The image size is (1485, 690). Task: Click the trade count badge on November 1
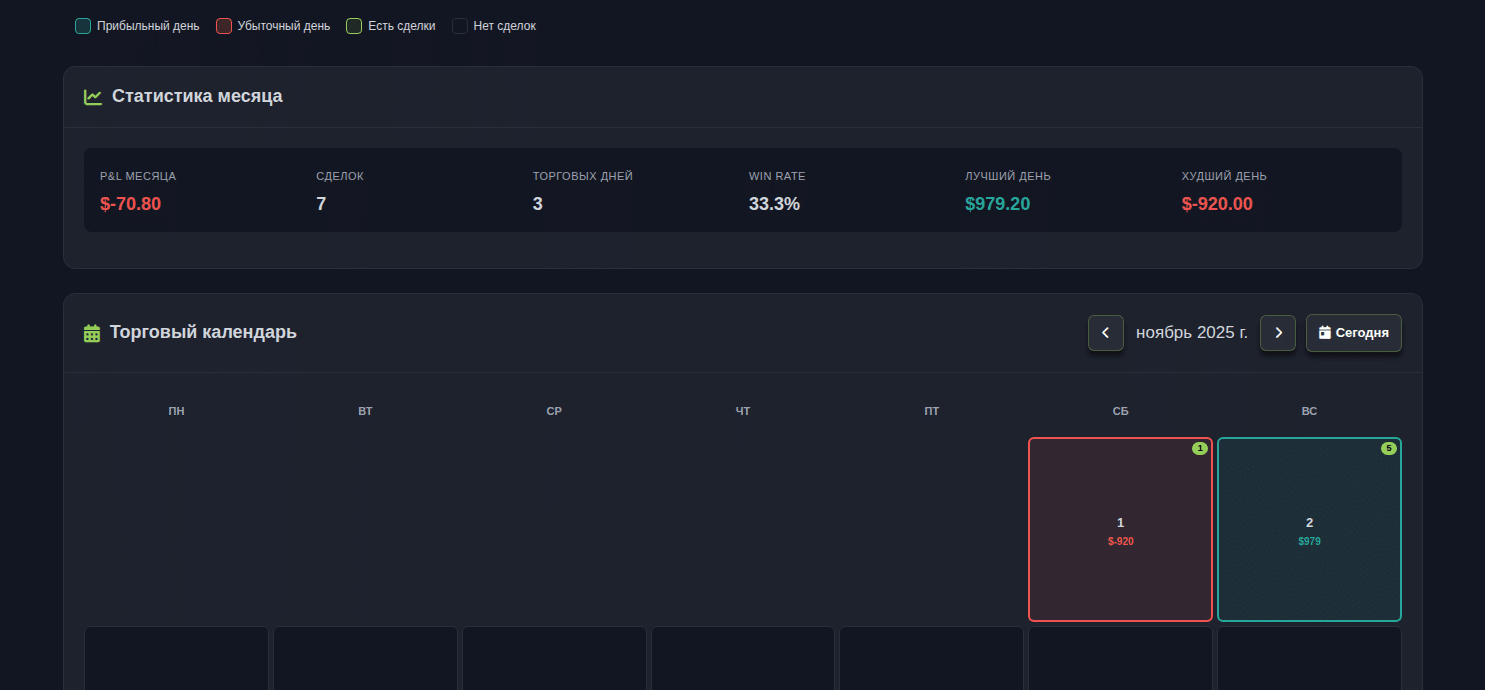[1199, 449]
